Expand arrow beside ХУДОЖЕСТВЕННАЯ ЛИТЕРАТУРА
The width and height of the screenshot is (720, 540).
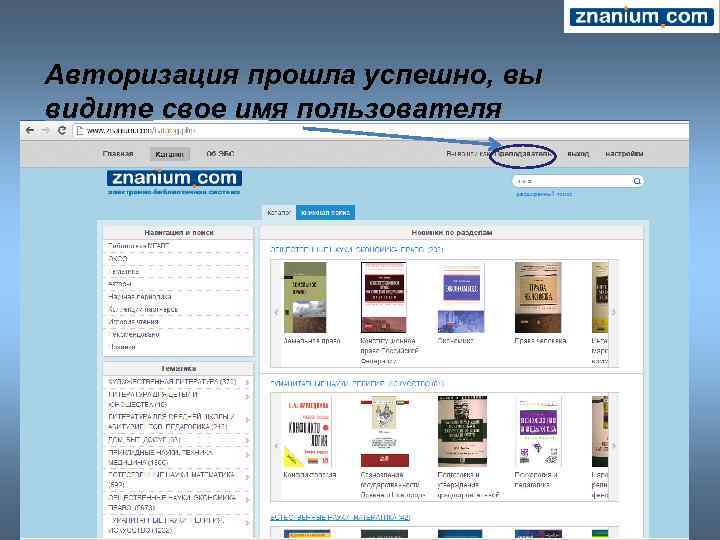coord(248,382)
